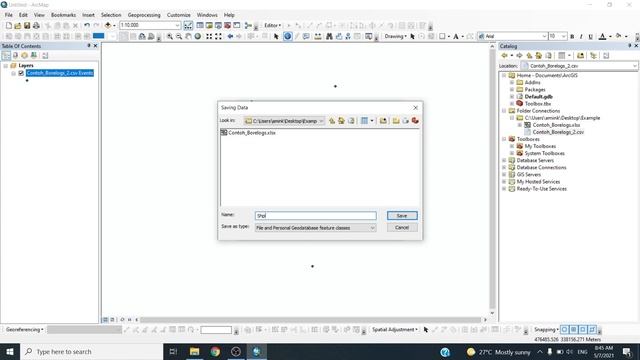Open the font size dropdown
This screenshot has height=360, width=640.
pyautogui.click(x=564, y=36)
